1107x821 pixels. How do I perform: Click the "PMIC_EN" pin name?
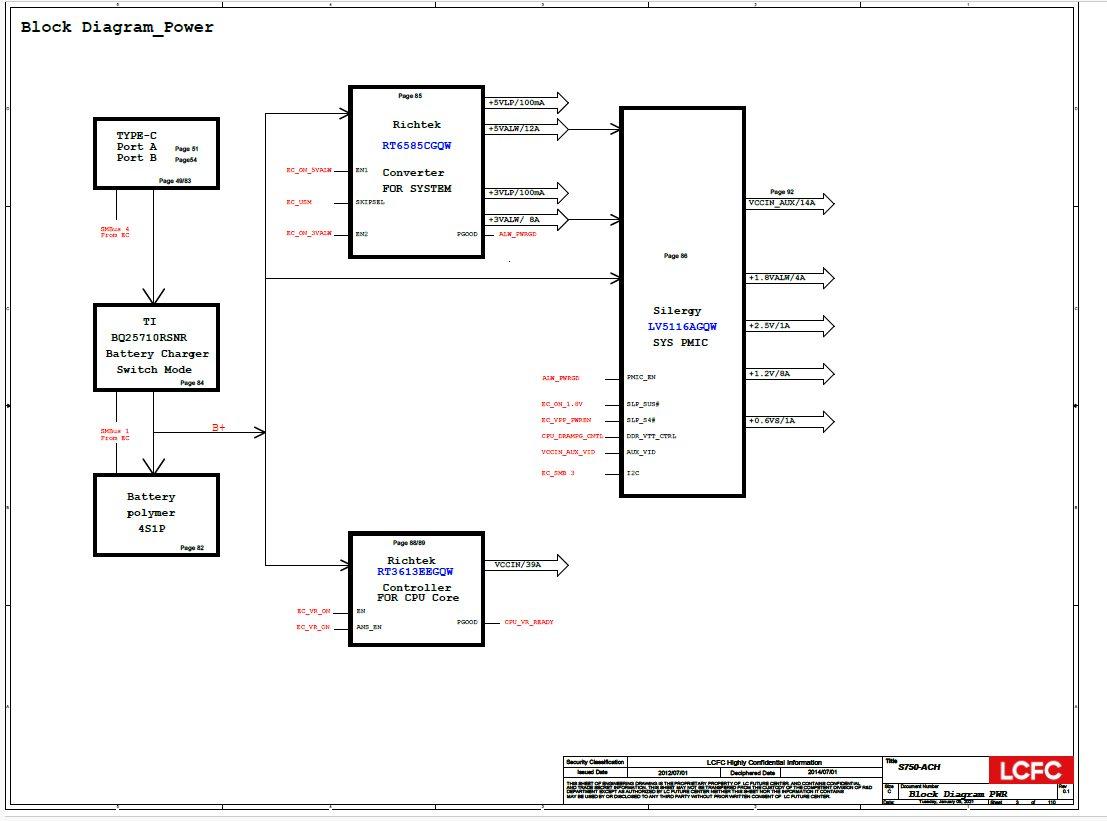641,378
